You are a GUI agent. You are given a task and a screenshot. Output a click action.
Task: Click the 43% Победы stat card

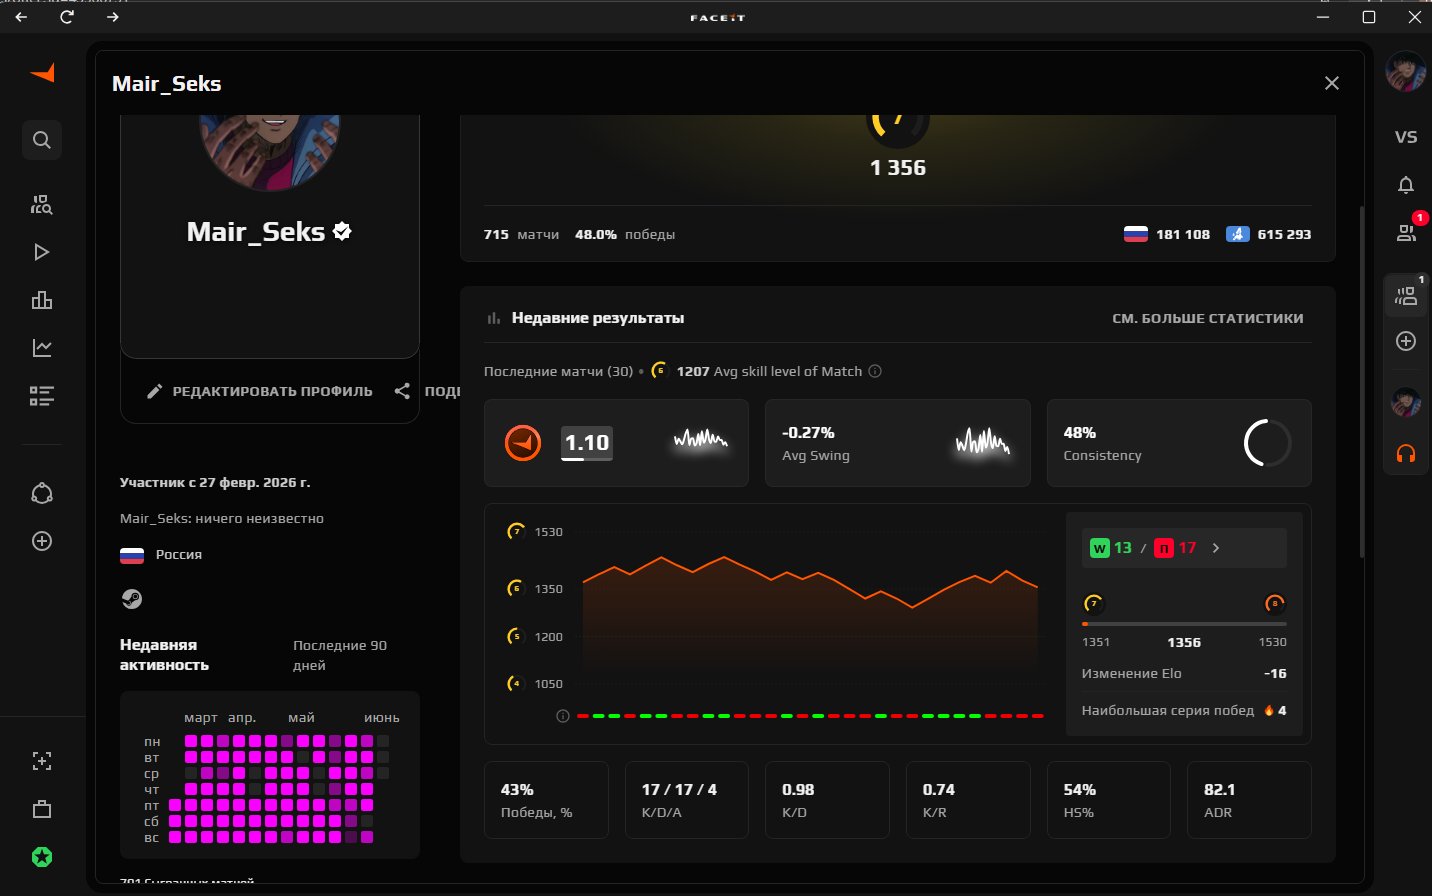coord(546,800)
